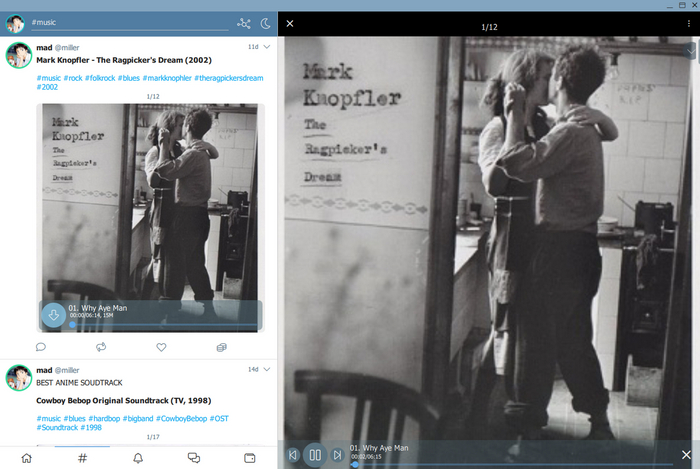Reply to the Mark Knopfler post
700x469 pixels.
pos(41,347)
